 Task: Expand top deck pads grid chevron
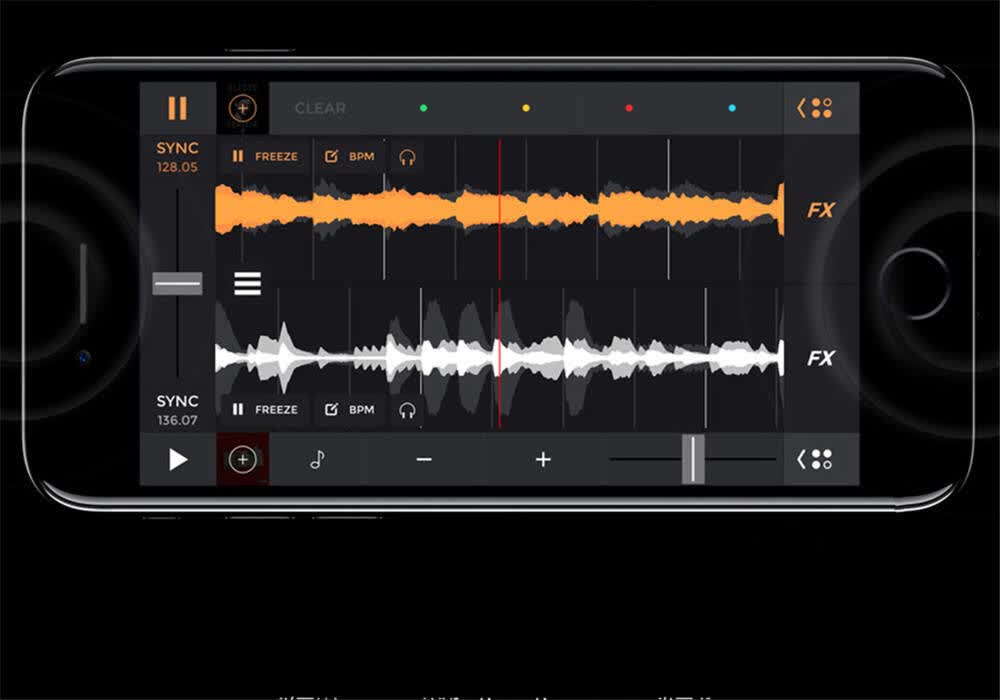click(x=815, y=108)
